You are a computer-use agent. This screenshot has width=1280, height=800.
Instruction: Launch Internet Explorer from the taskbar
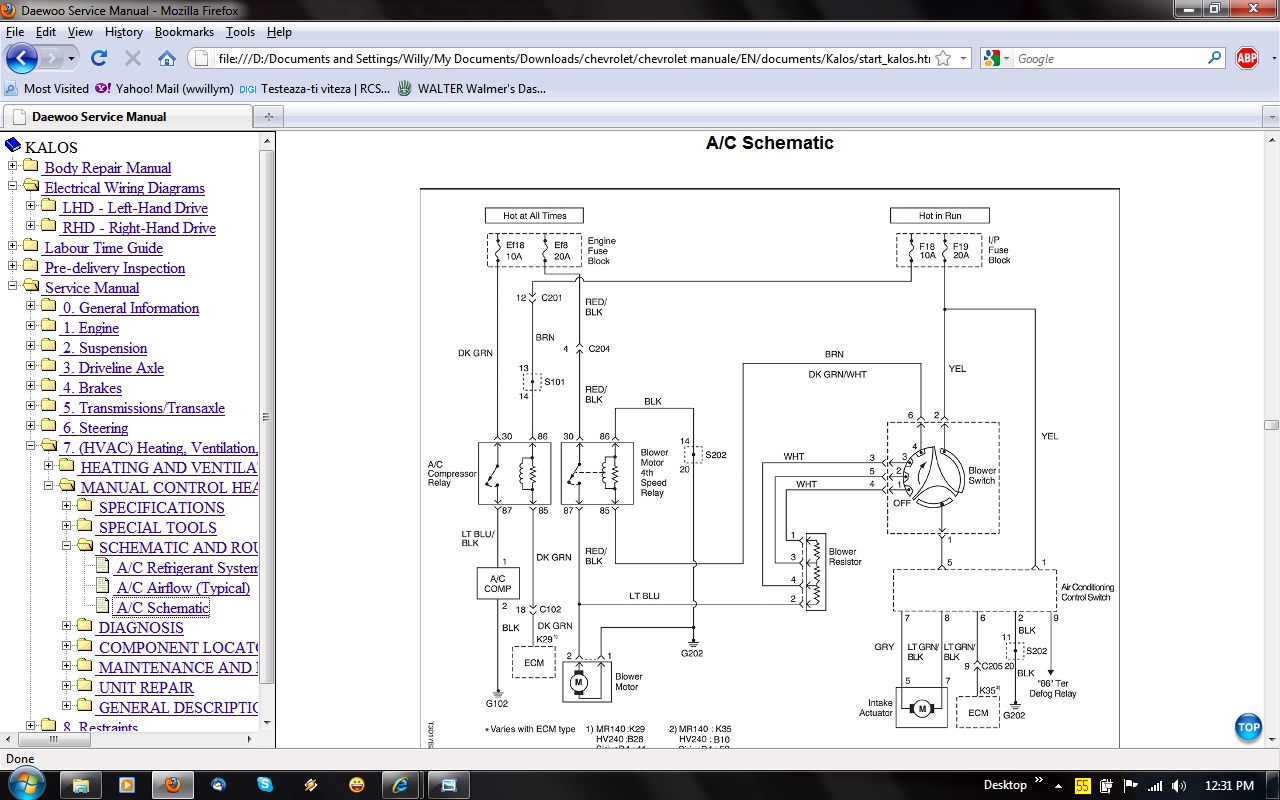coord(402,785)
